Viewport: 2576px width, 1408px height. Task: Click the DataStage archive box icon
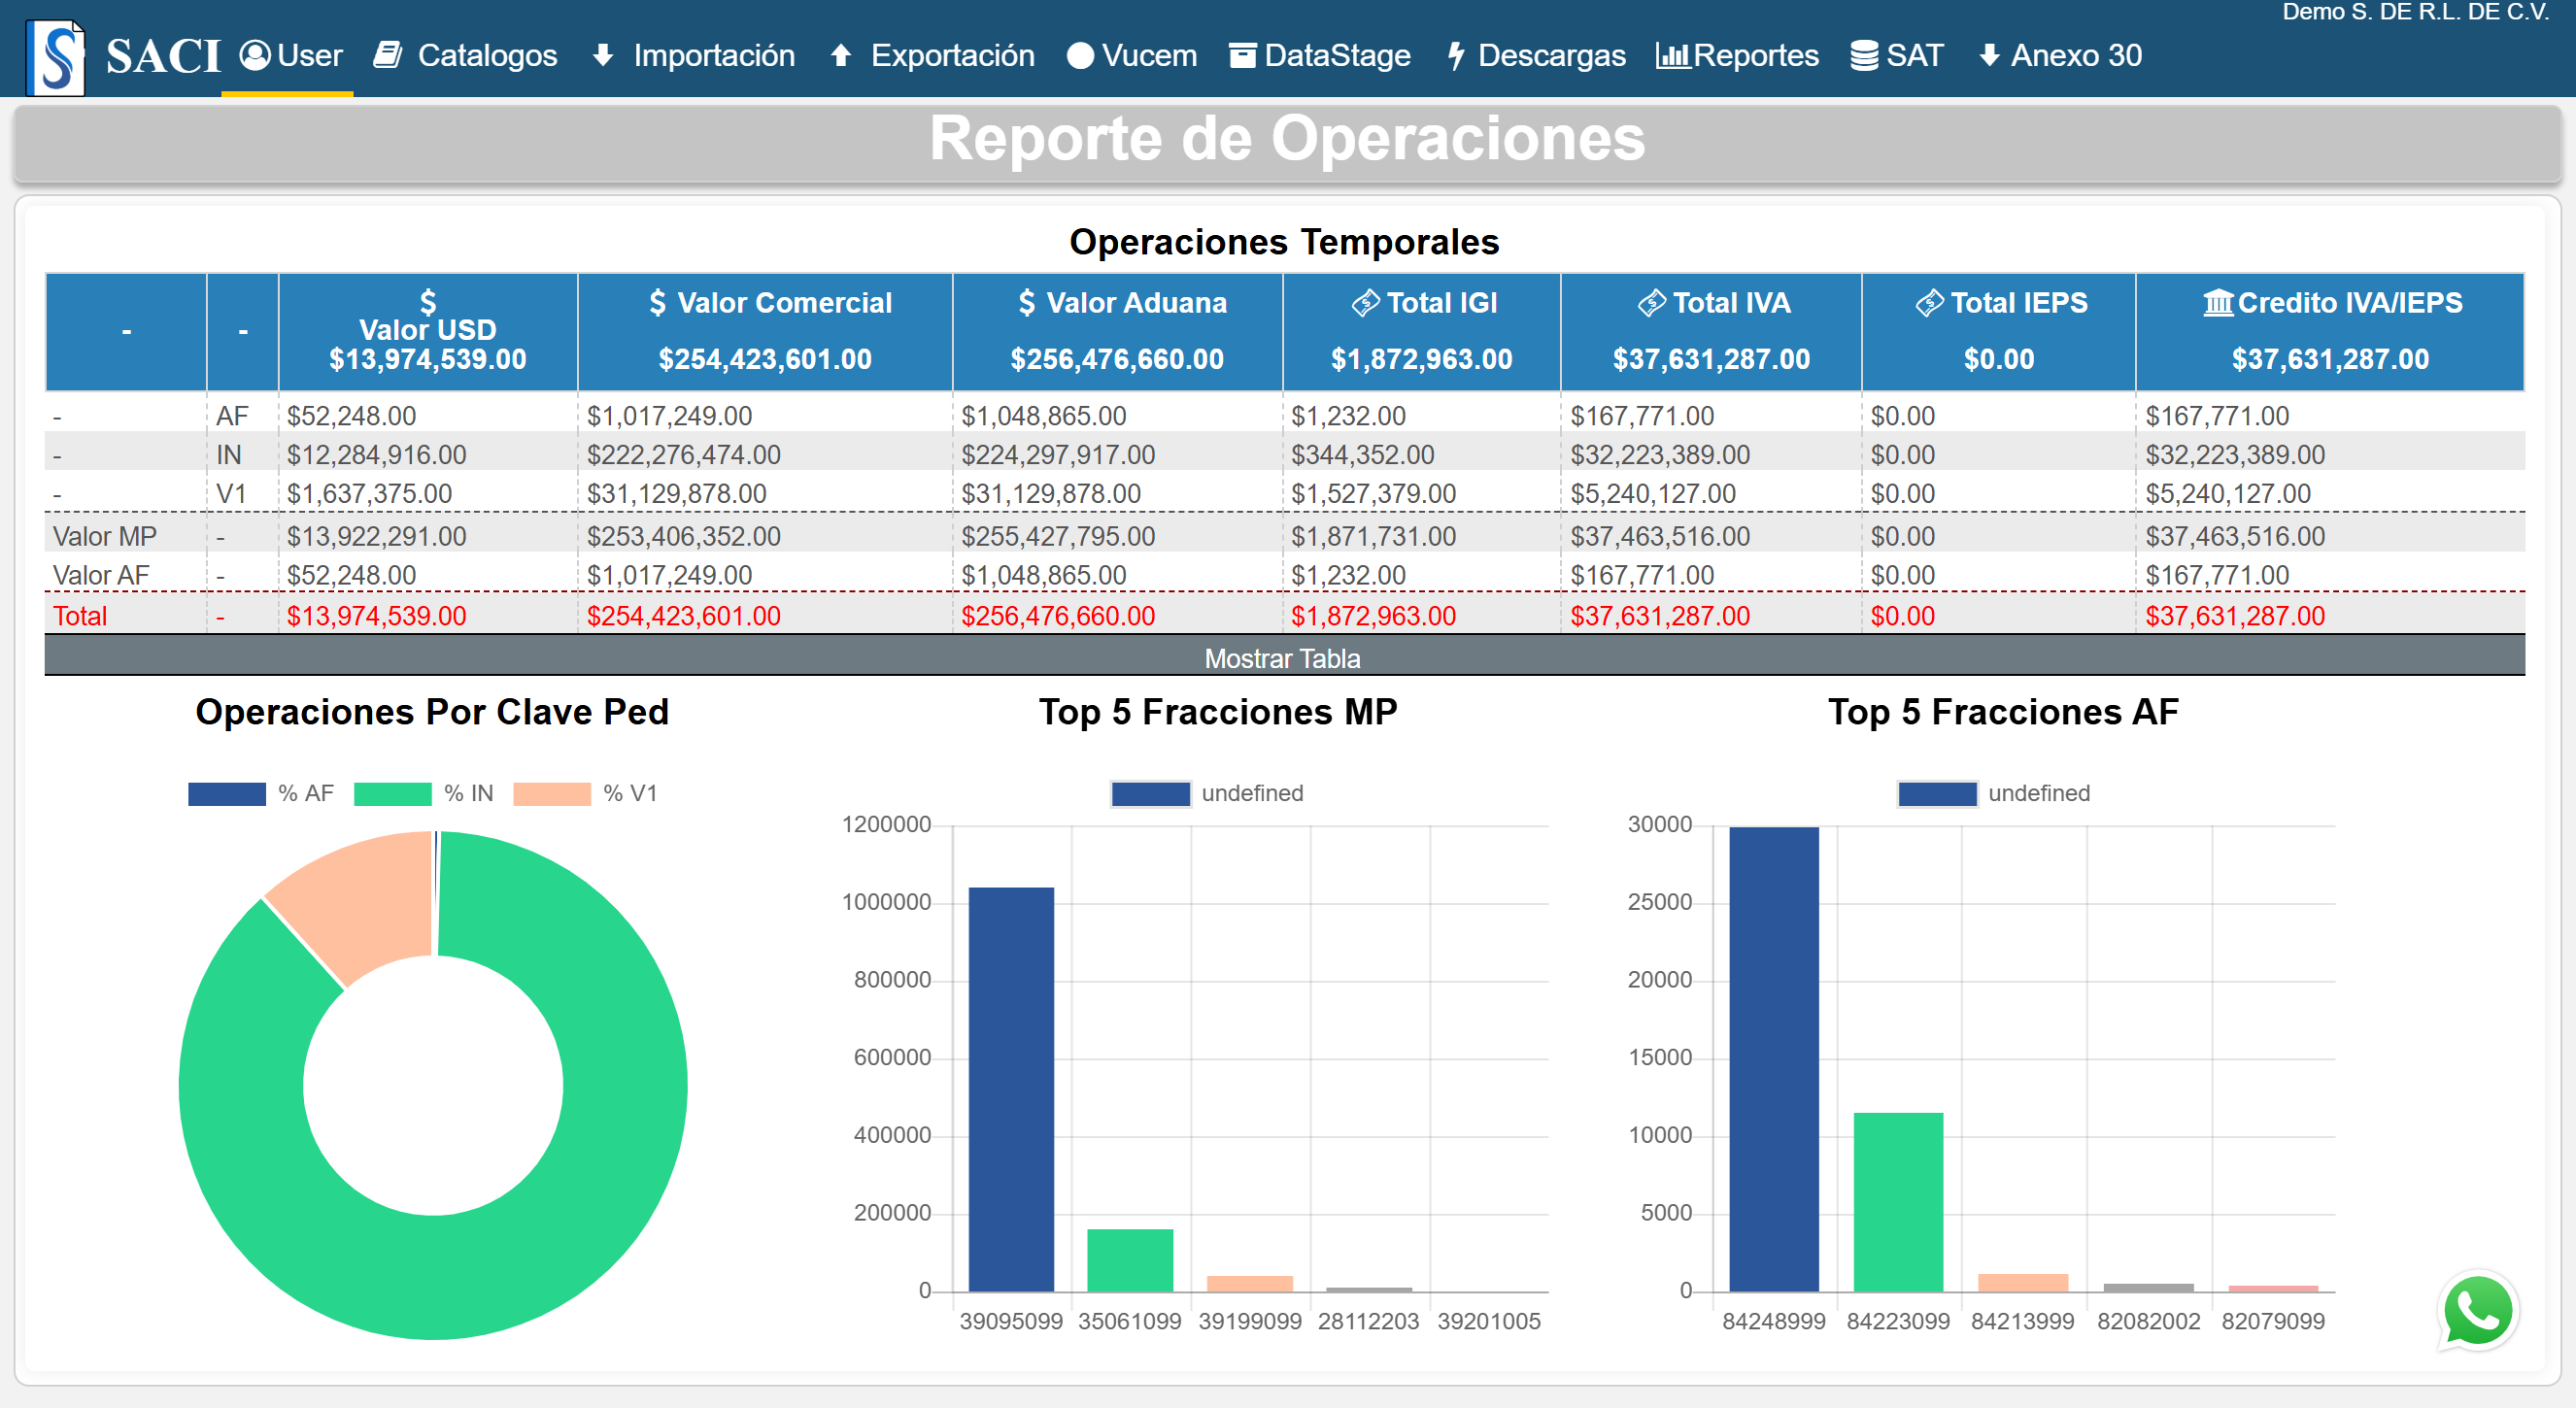point(1242,55)
